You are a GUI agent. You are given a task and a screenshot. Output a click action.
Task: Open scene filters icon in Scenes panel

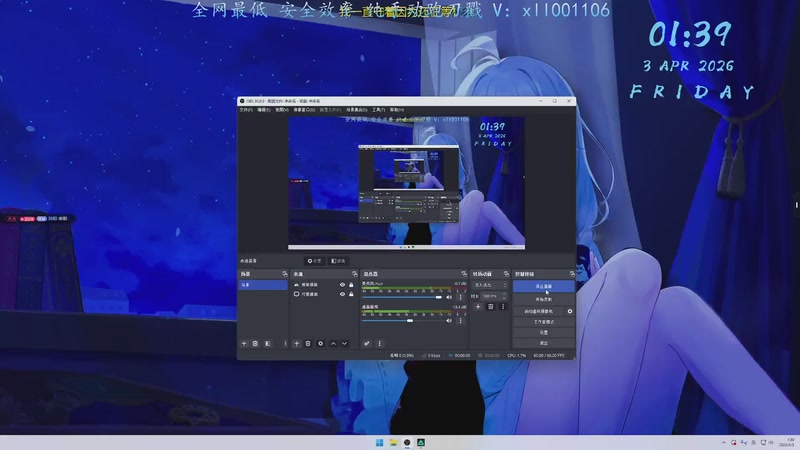point(268,343)
